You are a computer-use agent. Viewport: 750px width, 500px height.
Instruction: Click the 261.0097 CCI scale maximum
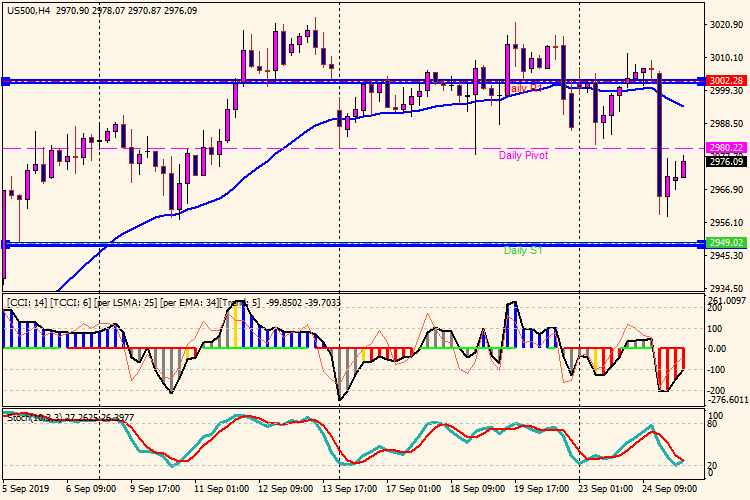point(727,300)
